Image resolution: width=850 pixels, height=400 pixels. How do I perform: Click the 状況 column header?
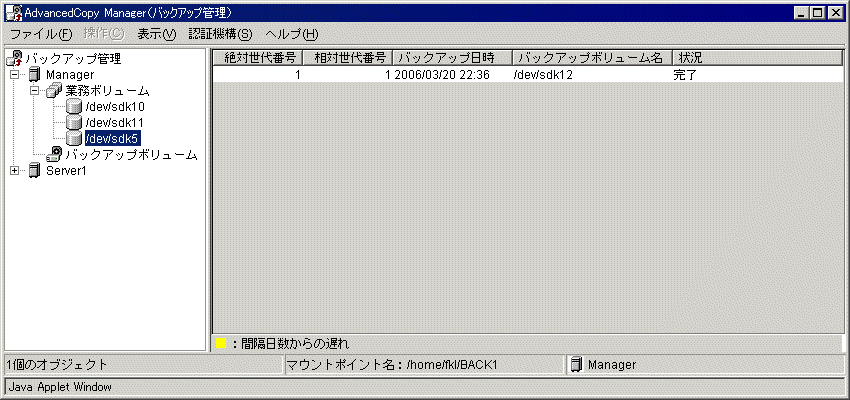[x=758, y=57]
